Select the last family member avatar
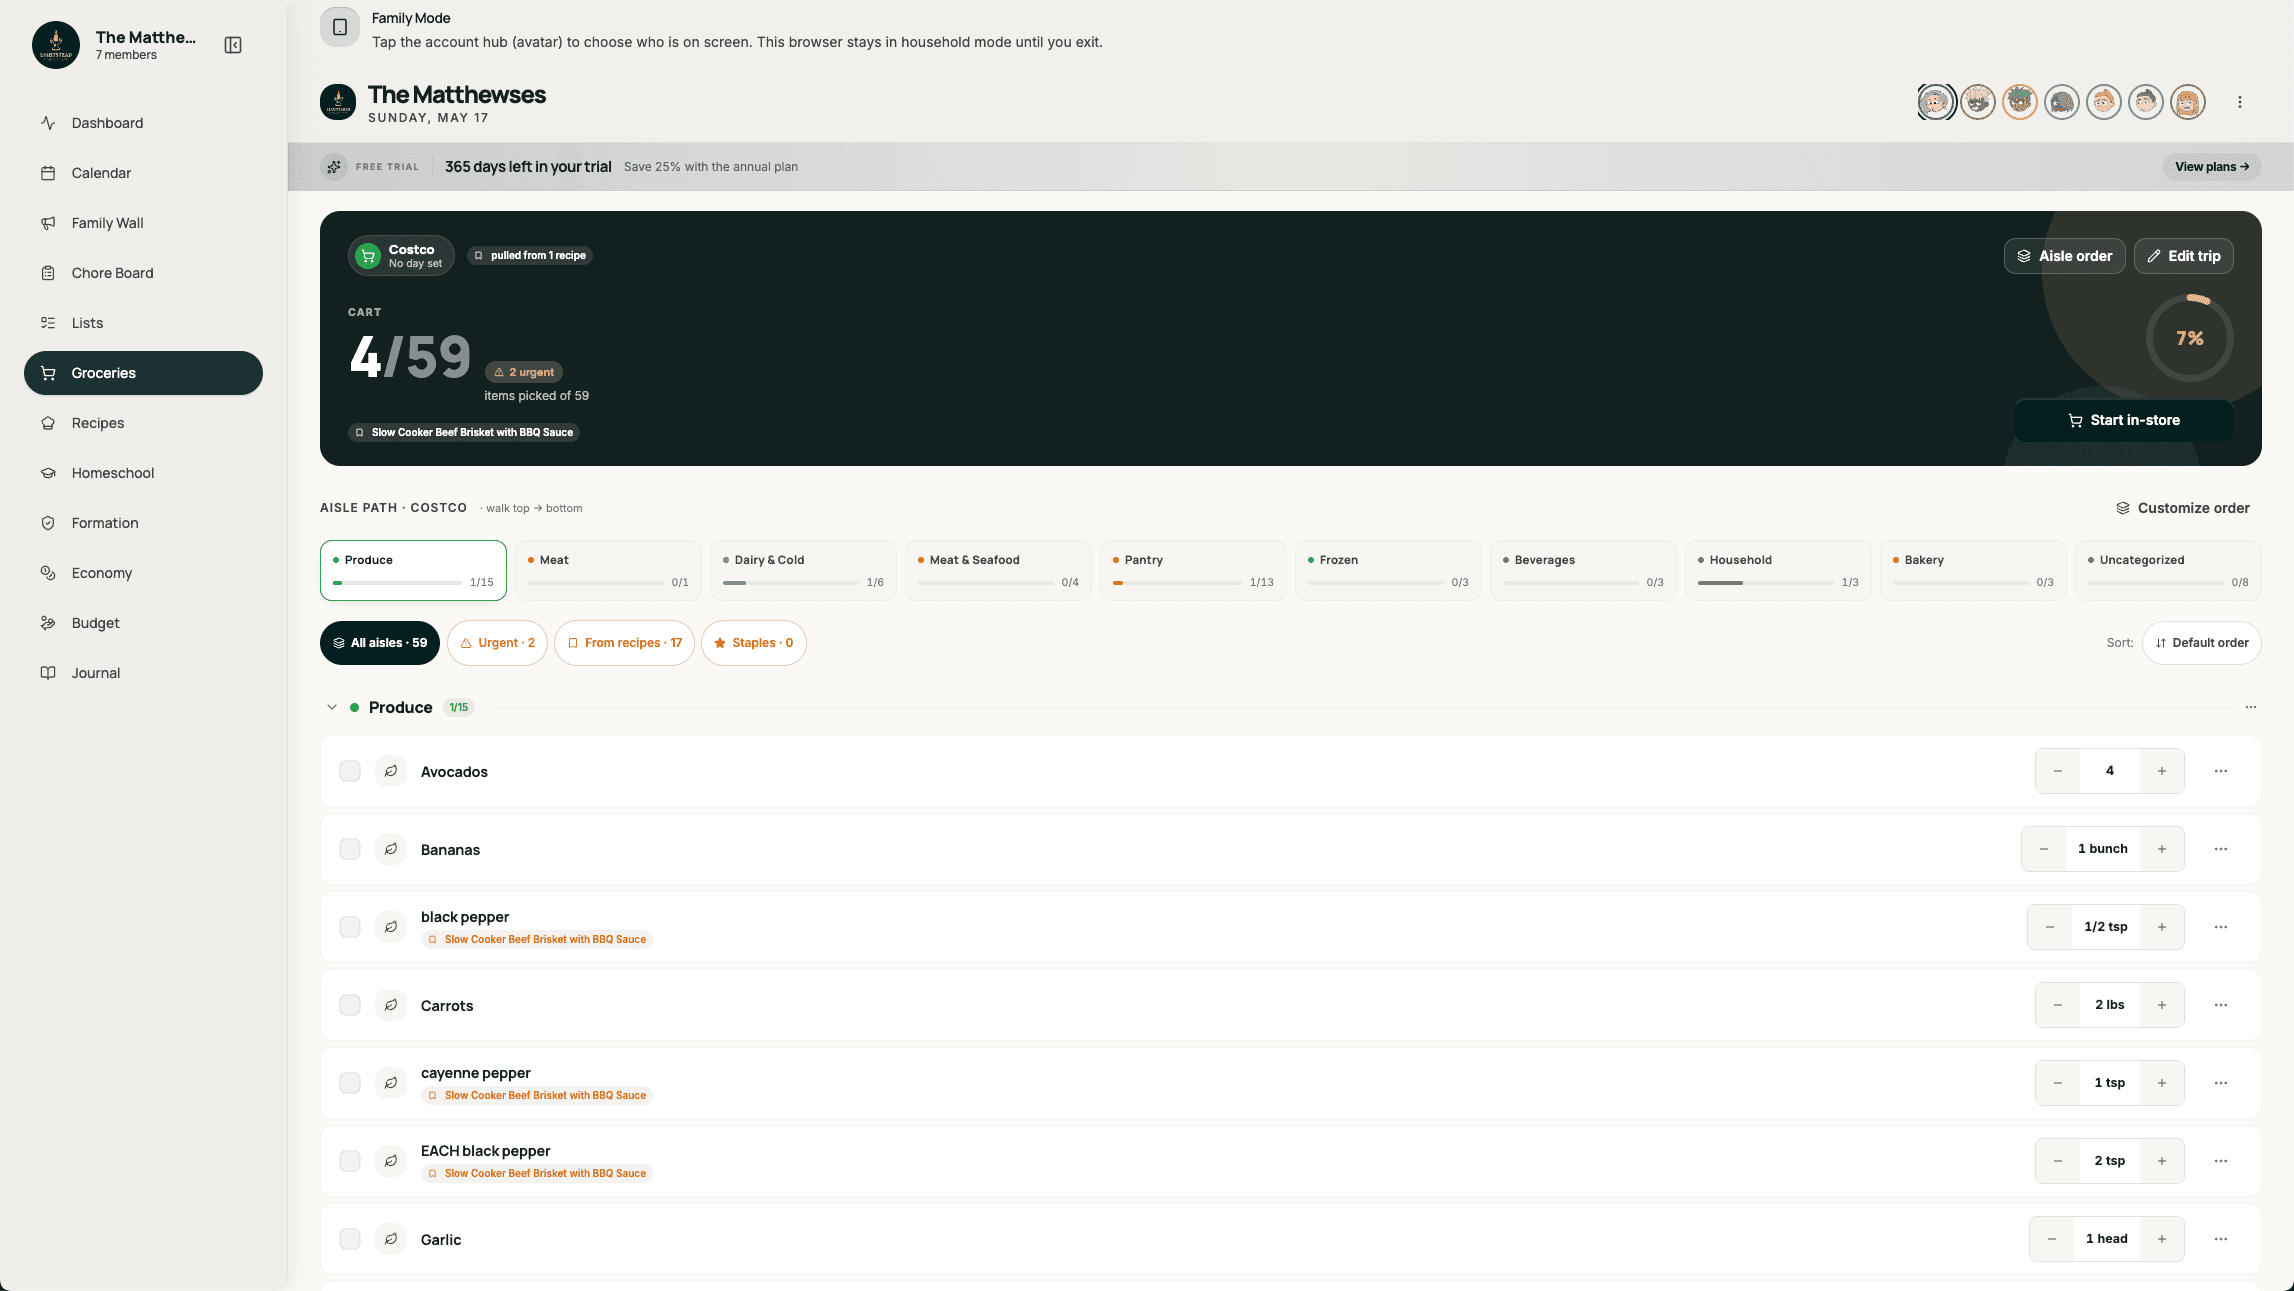2294x1291 pixels. click(x=2188, y=102)
